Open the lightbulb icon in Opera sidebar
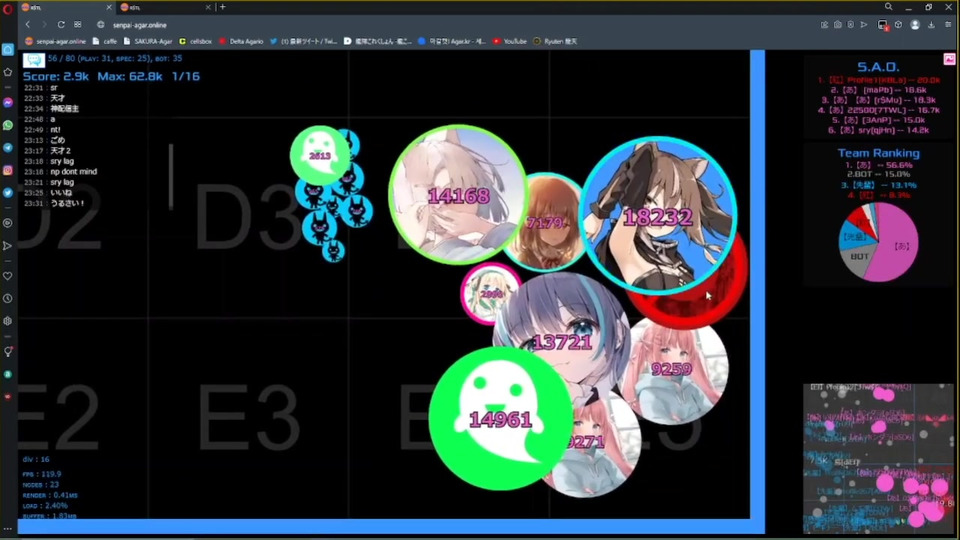960x540 pixels. click(8, 351)
